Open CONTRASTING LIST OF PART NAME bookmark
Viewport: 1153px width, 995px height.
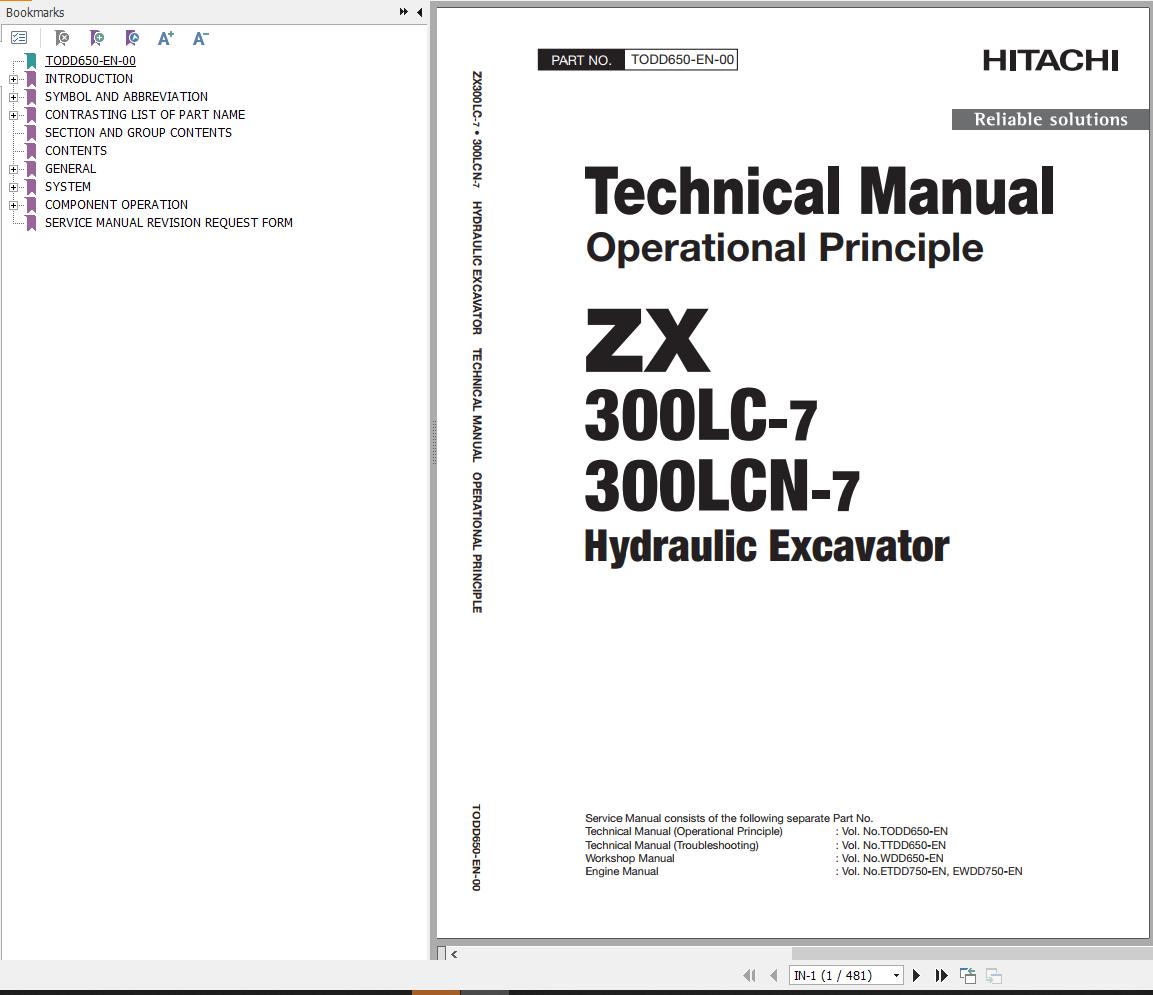click(145, 115)
